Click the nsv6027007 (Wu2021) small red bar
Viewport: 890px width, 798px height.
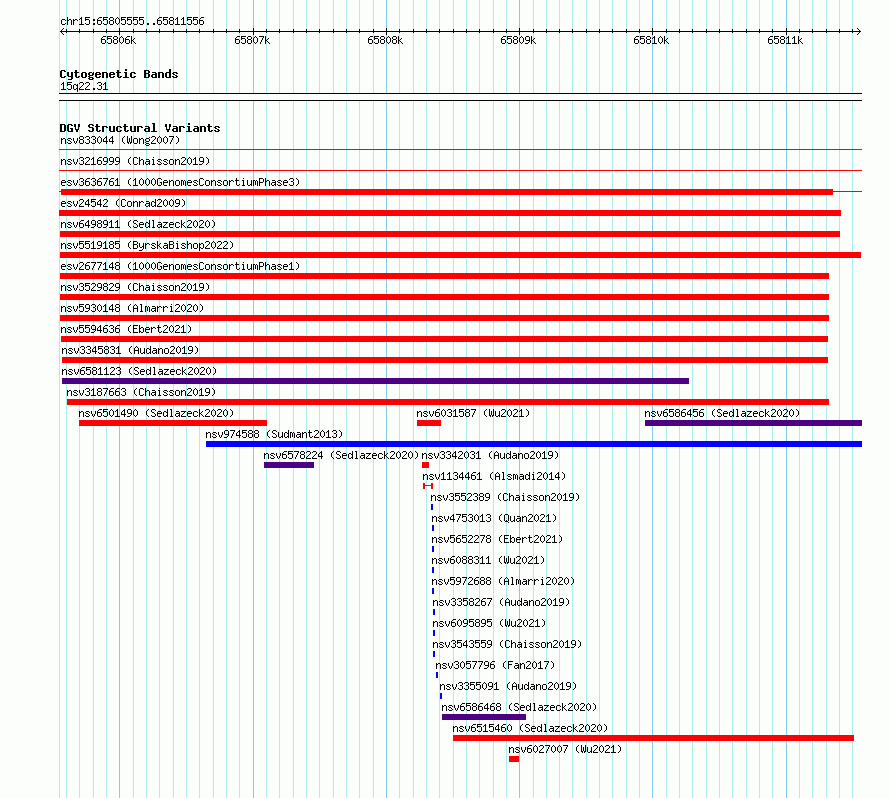click(x=514, y=759)
